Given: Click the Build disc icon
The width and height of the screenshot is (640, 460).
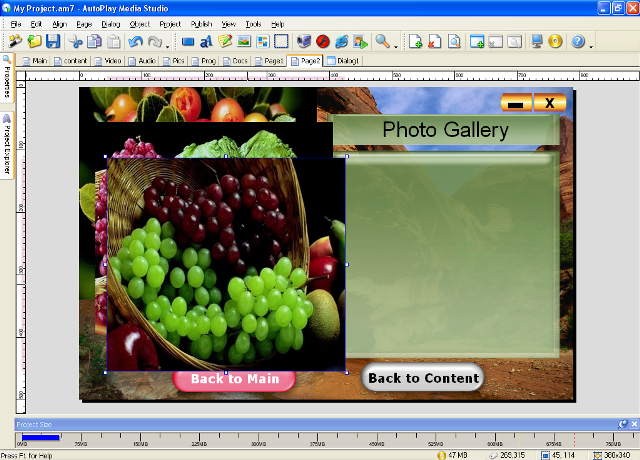Looking at the screenshot, I should pyautogui.click(x=555, y=42).
